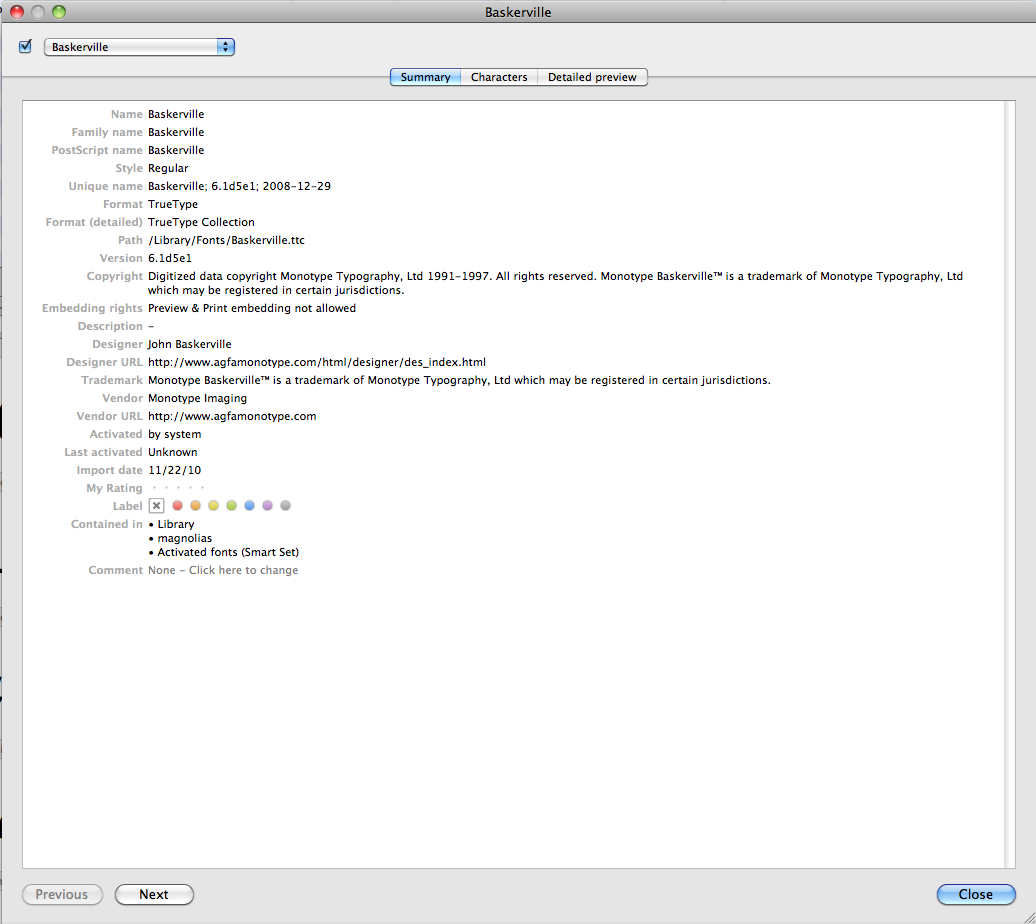
Task: Apply the red label color
Action: pos(177,506)
